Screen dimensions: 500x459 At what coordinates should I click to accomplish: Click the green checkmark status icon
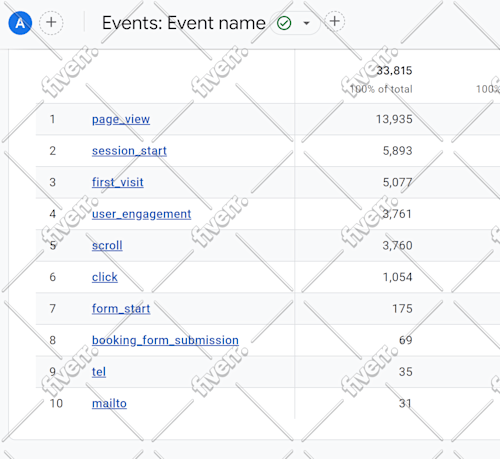(284, 23)
